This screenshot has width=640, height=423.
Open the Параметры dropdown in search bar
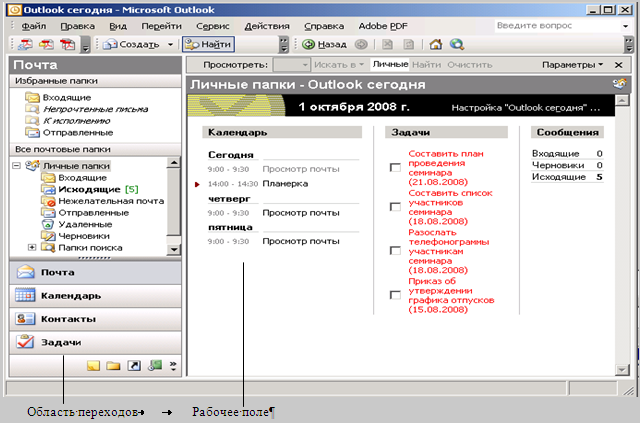click(572, 65)
